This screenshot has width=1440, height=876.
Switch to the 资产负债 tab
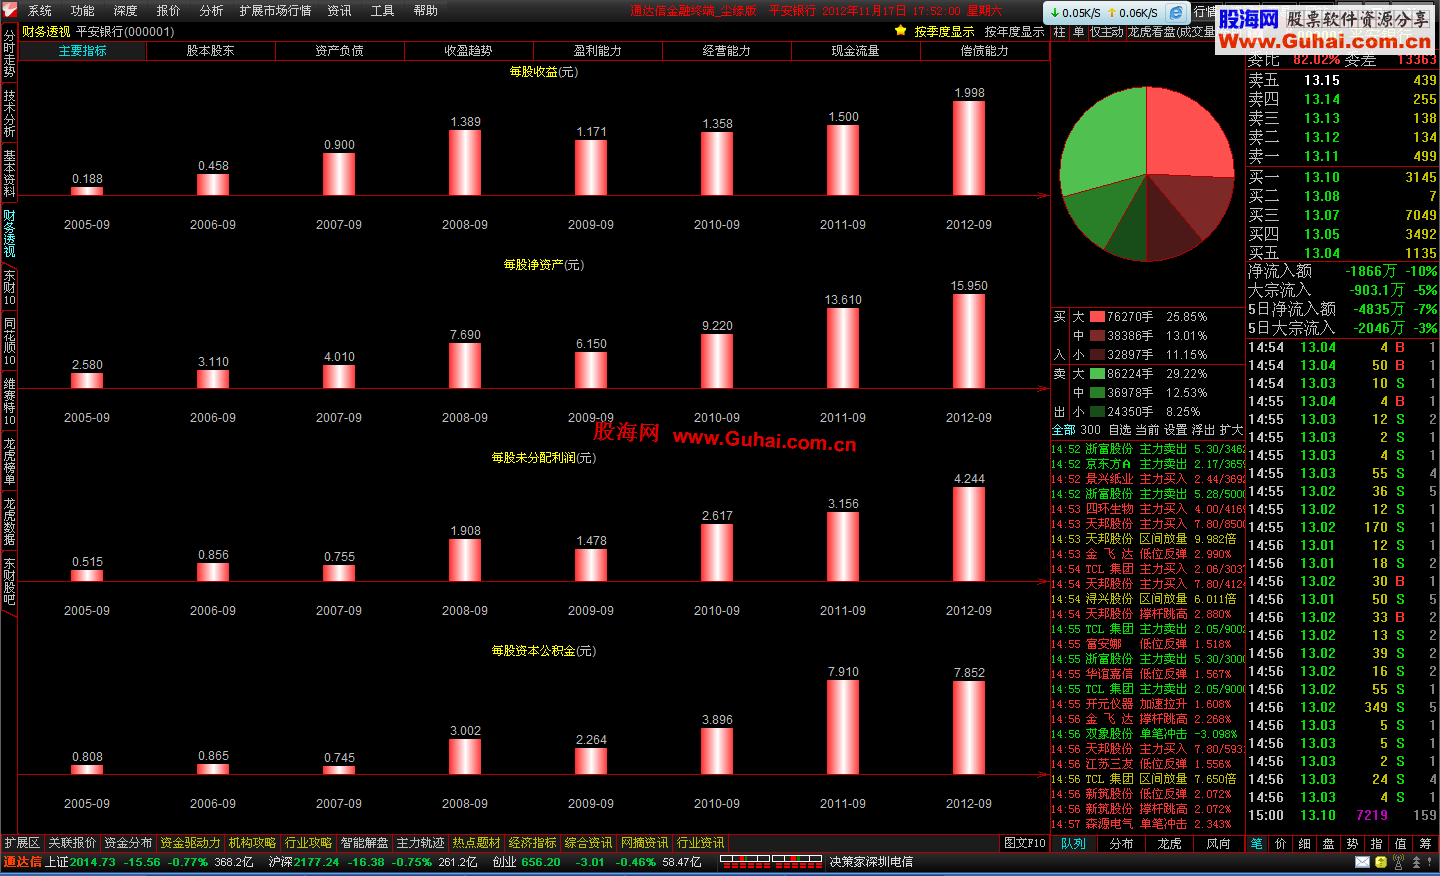click(340, 51)
